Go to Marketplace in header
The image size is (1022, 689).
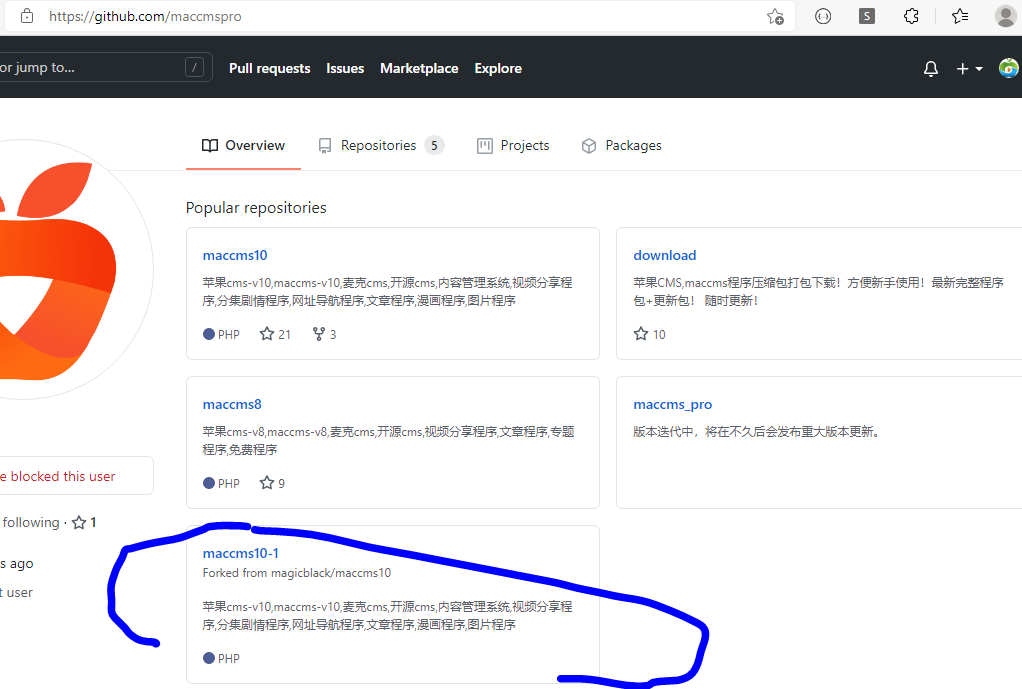pyautogui.click(x=419, y=68)
